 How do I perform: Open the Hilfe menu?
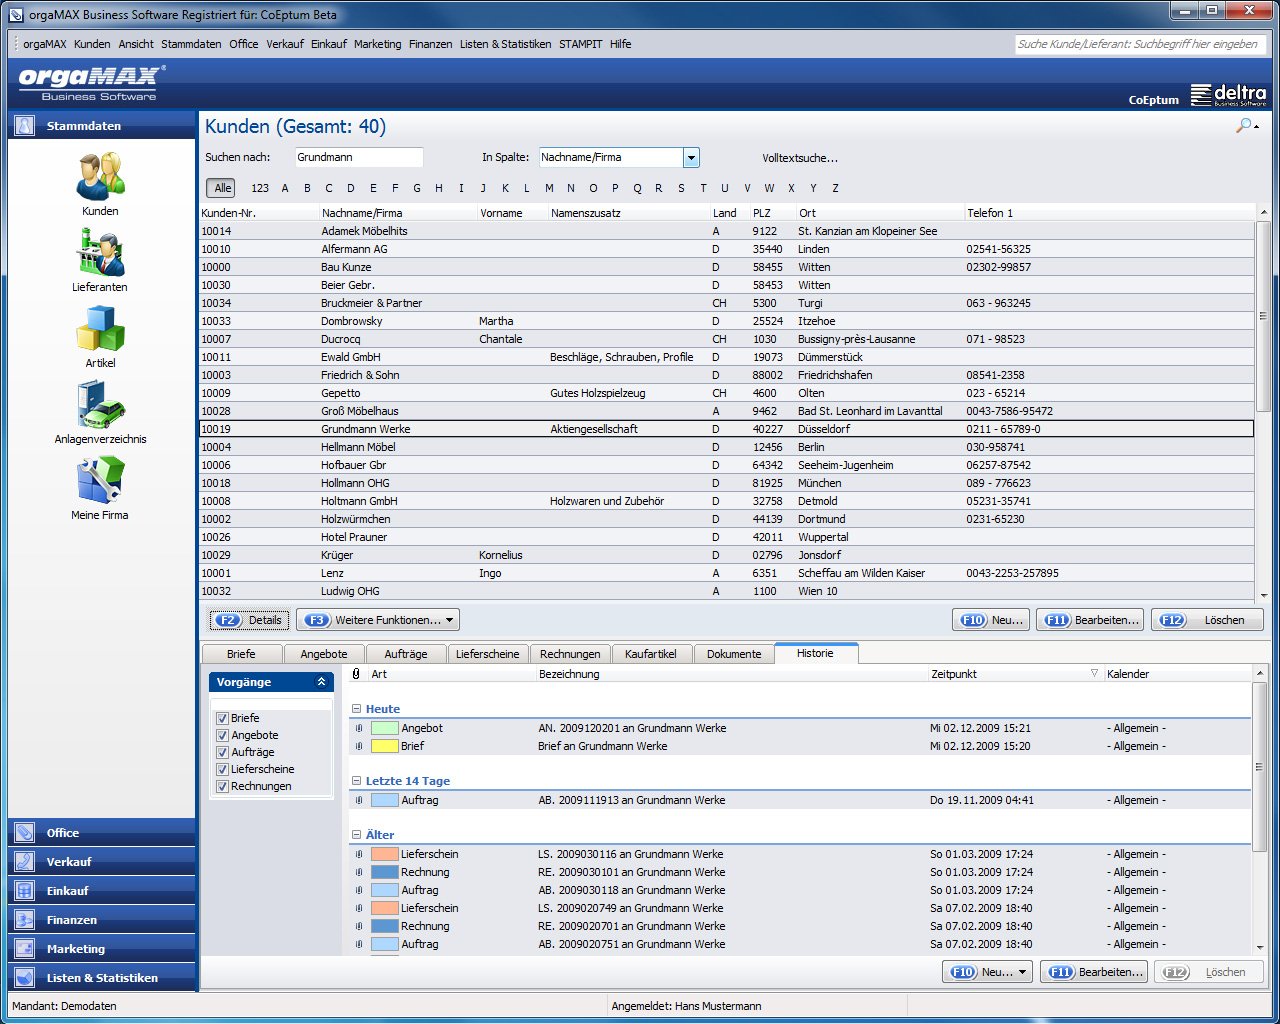coord(621,44)
